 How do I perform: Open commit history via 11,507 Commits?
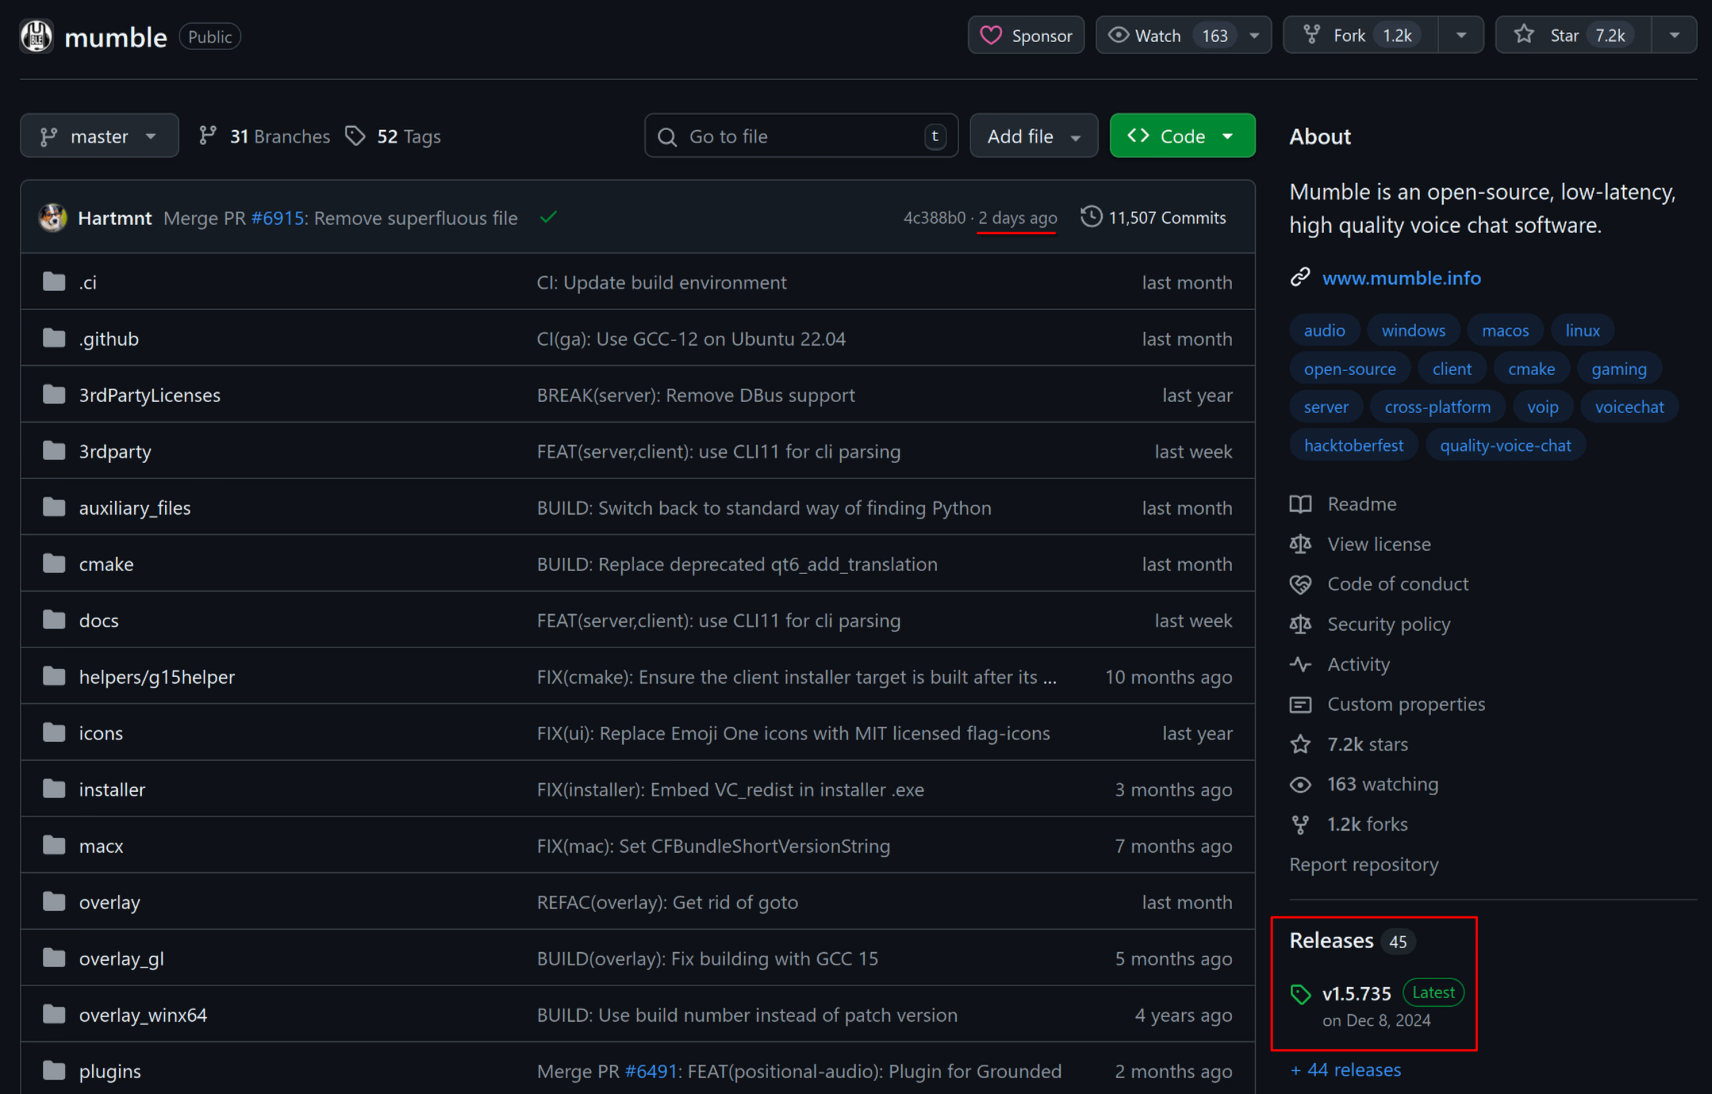tap(1153, 217)
